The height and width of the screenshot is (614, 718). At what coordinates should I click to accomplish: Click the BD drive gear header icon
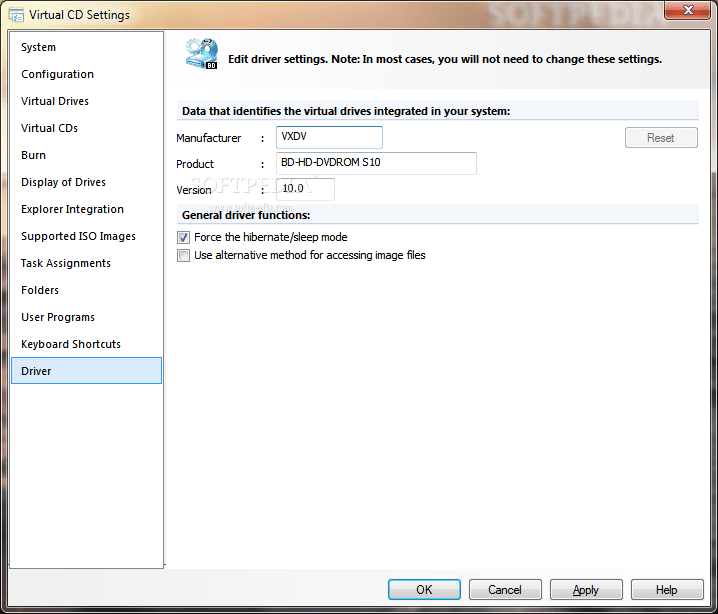201,54
